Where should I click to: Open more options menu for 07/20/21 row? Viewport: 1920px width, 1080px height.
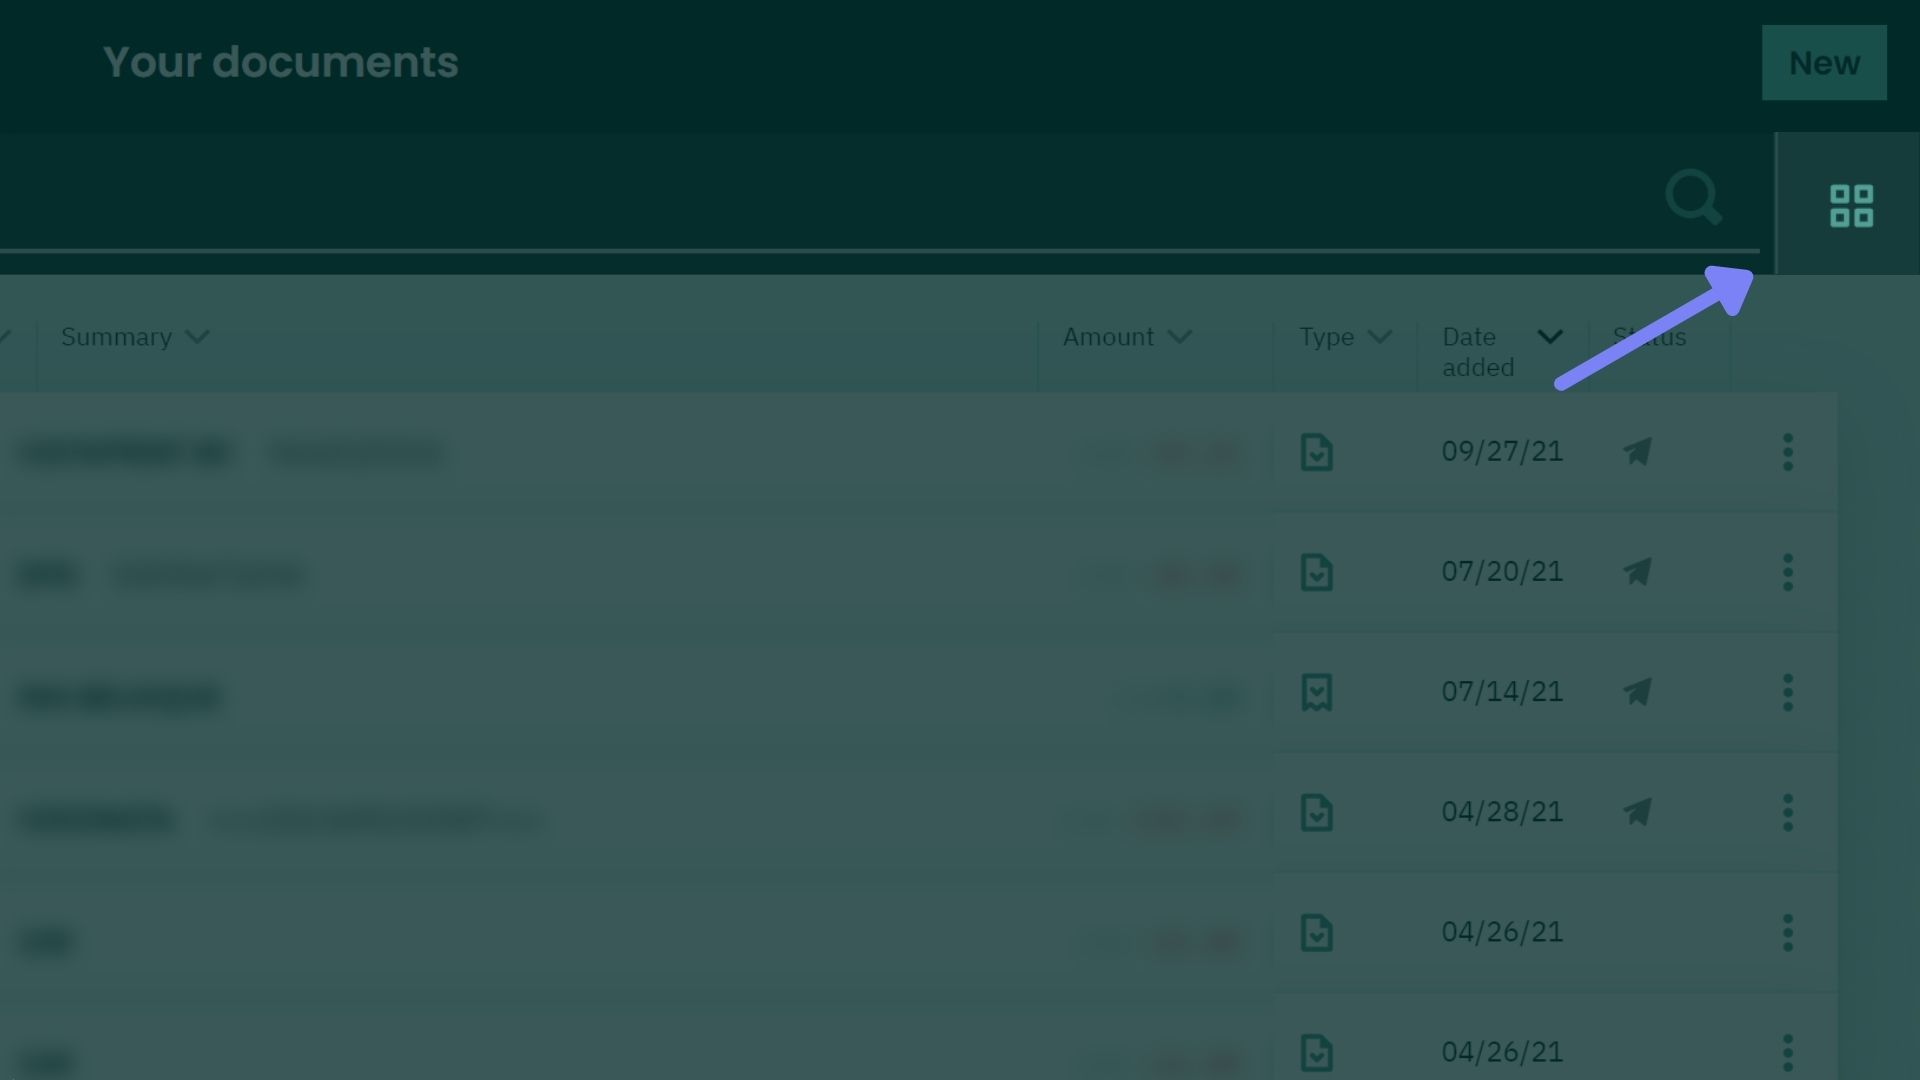click(1788, 572)
